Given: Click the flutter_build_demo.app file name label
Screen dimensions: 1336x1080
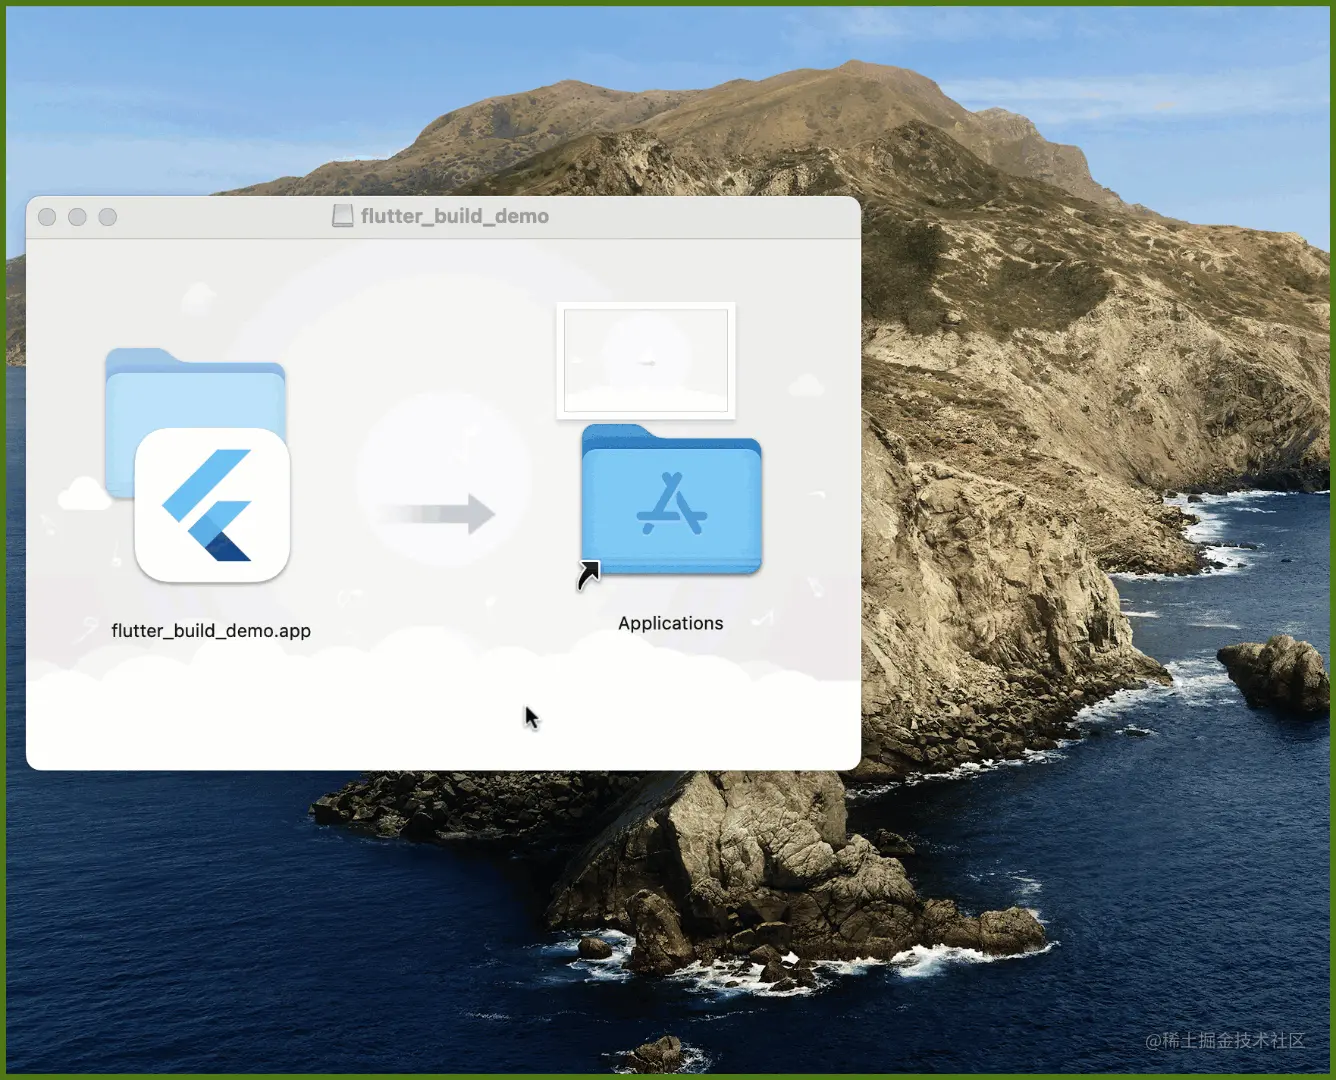Looking at the screenshot, I should [211, 631].
